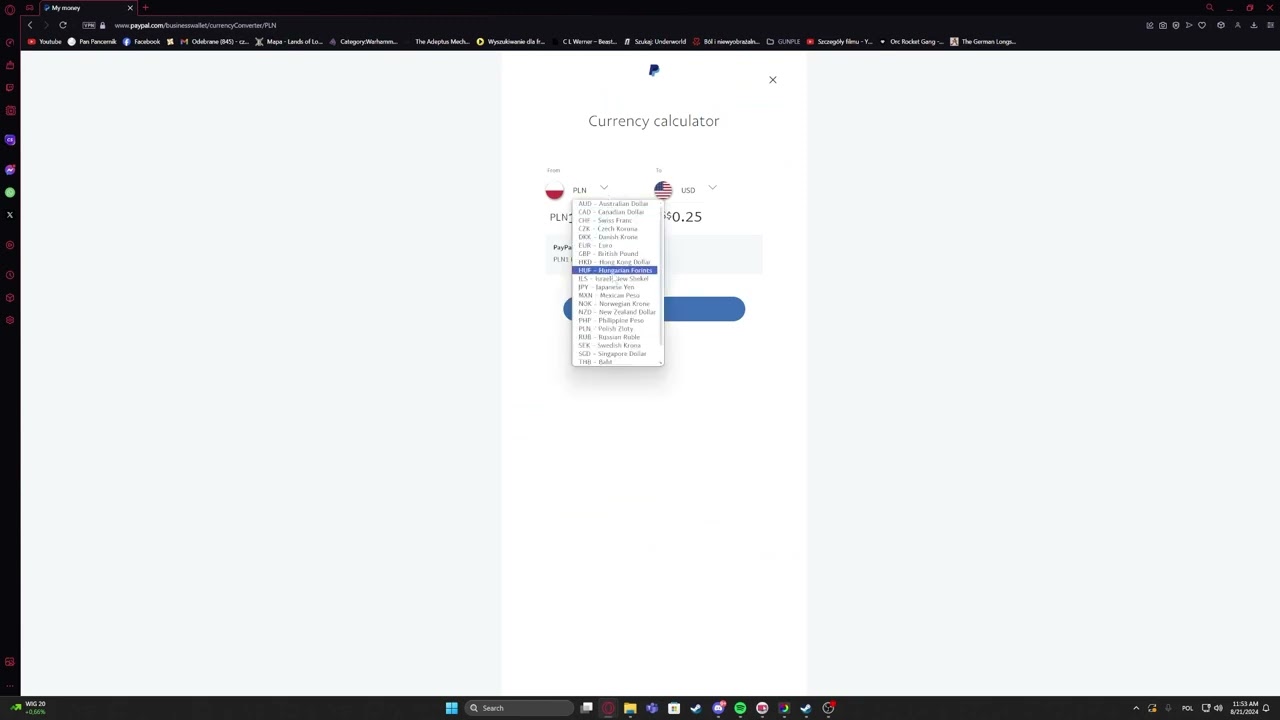Reload the PayPal page

[62, 25]
